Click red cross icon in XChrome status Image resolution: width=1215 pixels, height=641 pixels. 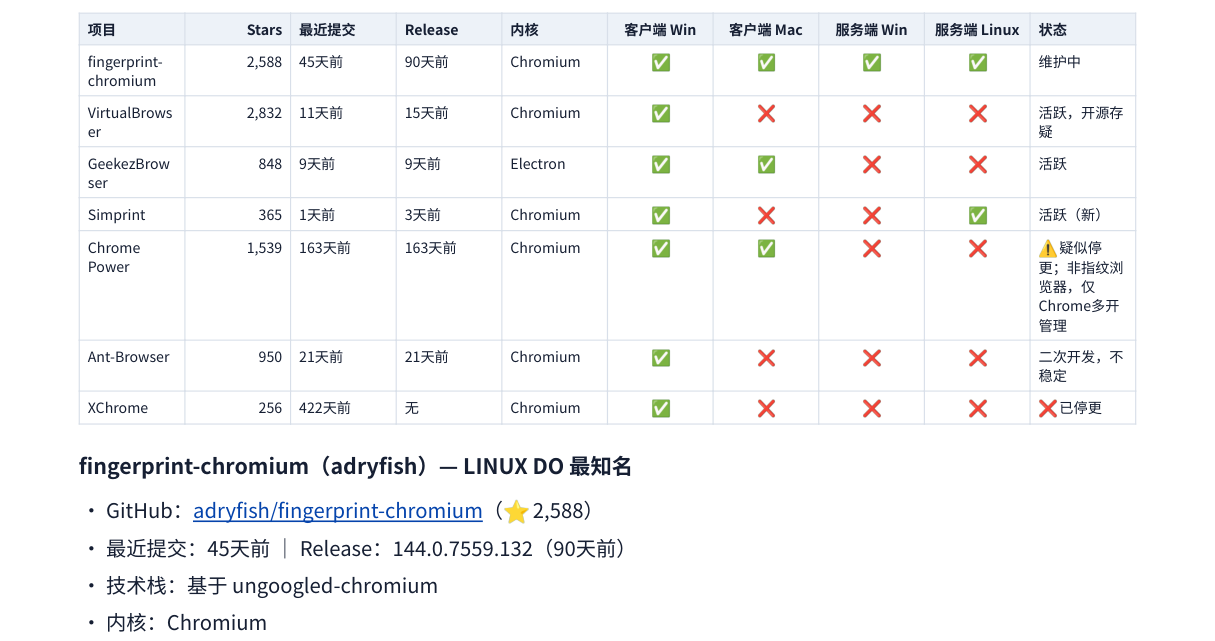coord(1048,408)
